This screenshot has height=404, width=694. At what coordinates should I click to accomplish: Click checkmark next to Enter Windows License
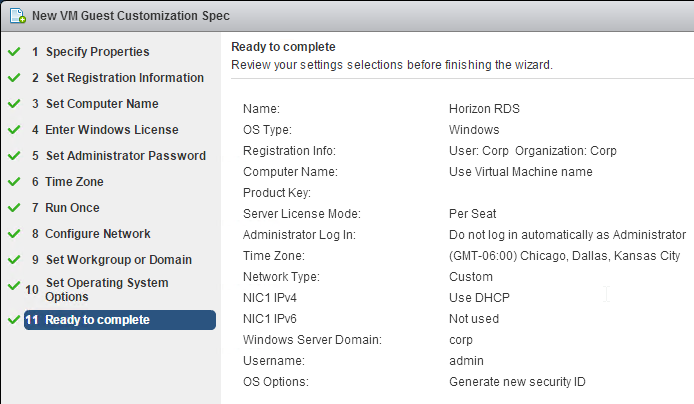14,129
